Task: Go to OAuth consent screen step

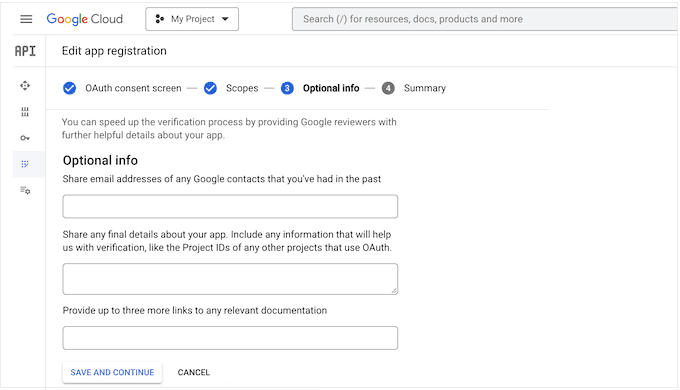Action: point(133,88)
